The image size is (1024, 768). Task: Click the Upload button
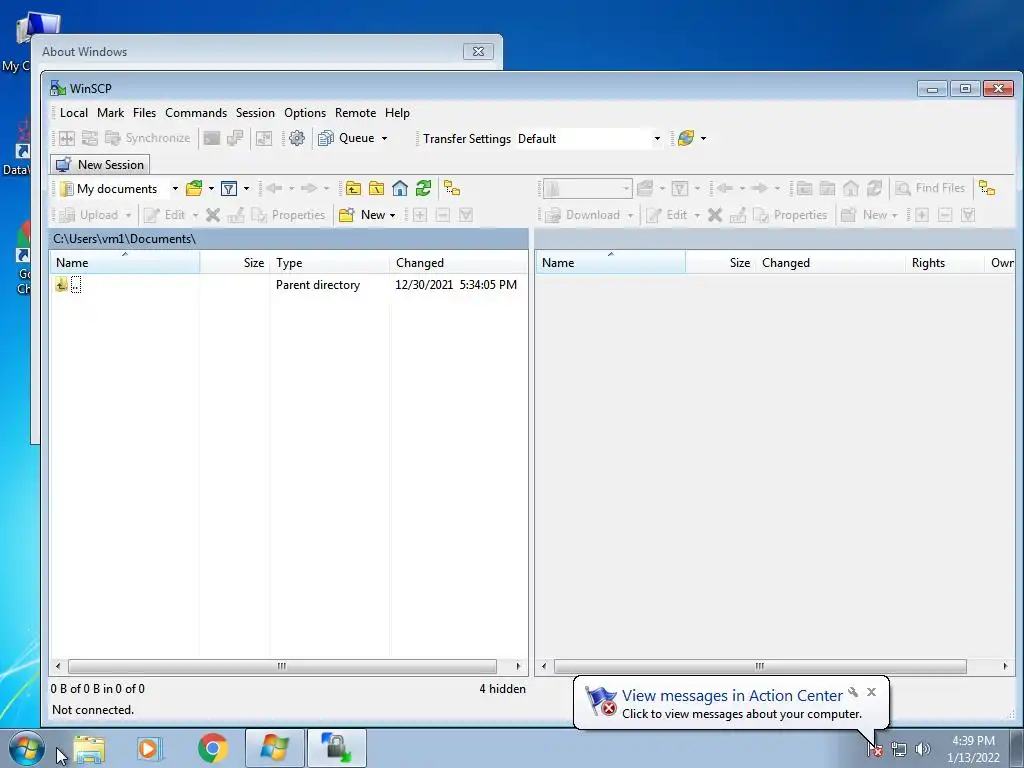pos(89,215)
